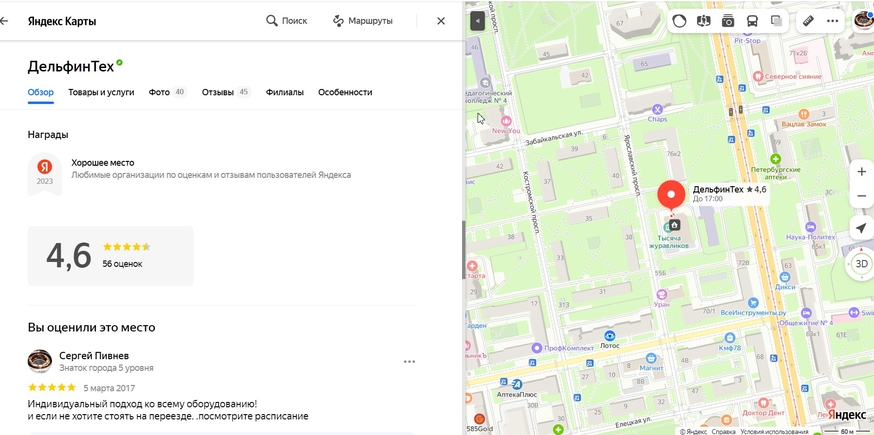Click the Костромской просп. street label
The width and height of the screenshot is (874, 435).
pos(529,201)
